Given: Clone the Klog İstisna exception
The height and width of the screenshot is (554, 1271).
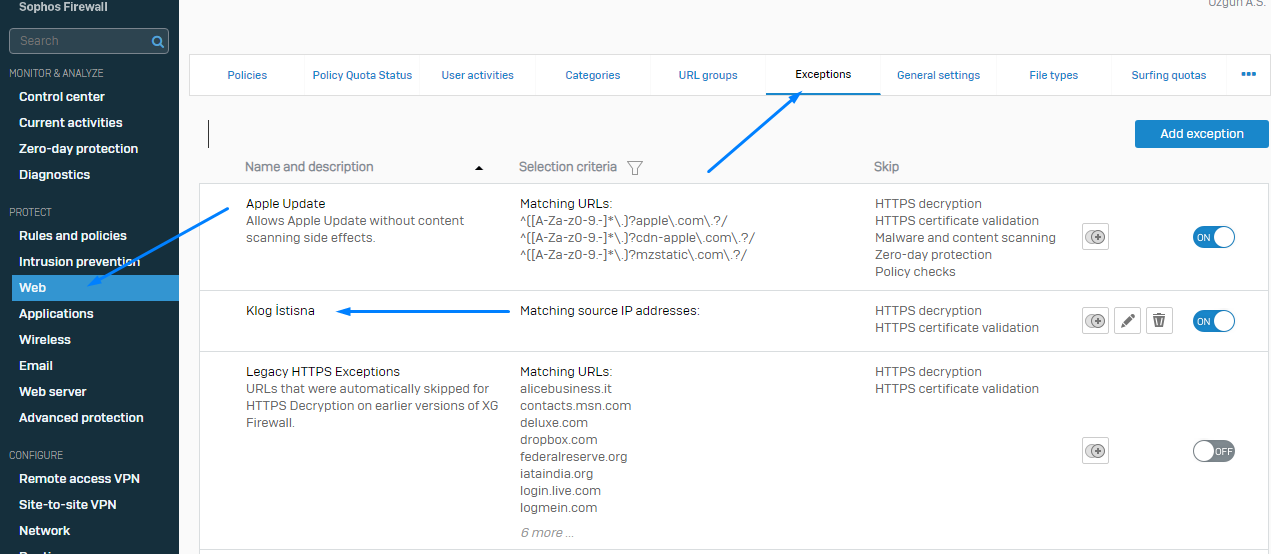Looking at the screenshot, I should pos(1096,321).
